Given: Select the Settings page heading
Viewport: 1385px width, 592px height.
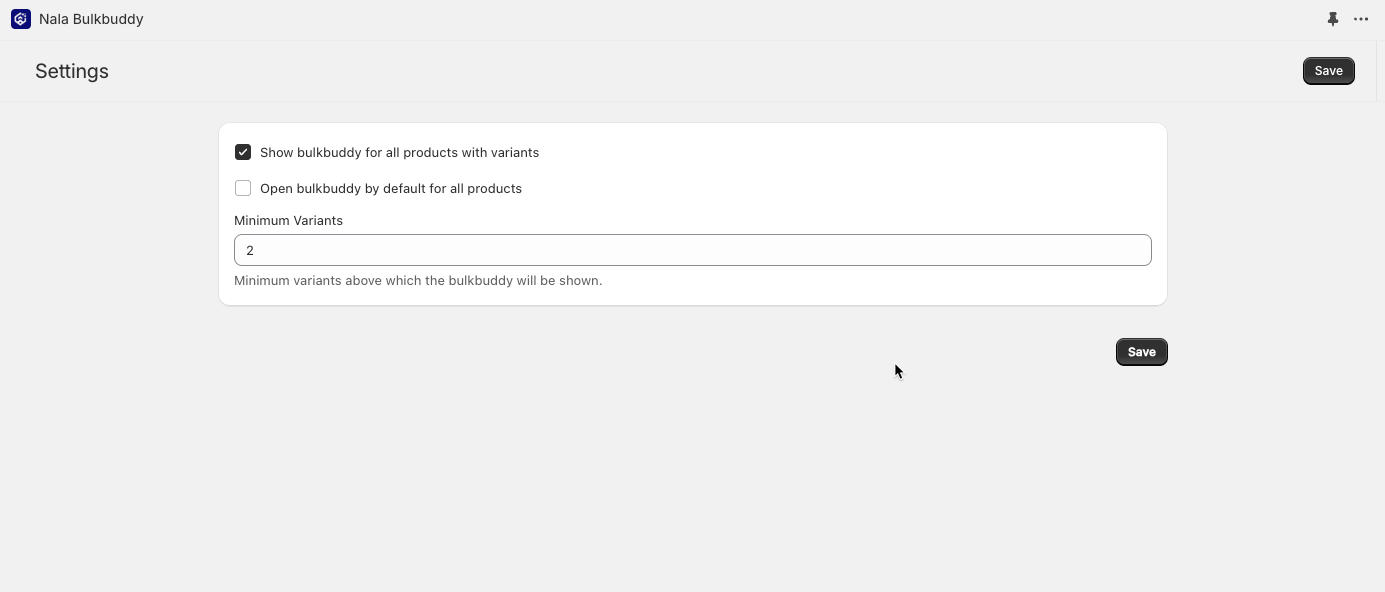Looking at the screenshot, I should [72, 71].
